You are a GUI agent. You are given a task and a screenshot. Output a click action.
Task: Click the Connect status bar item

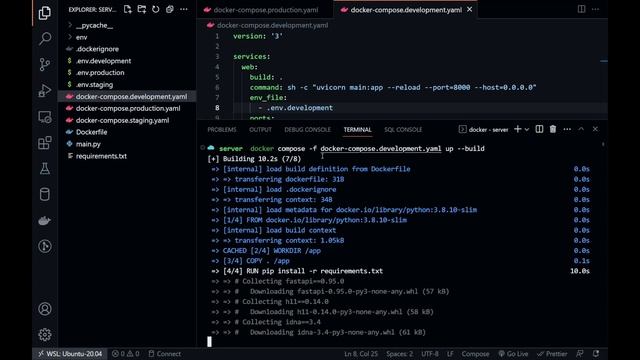click(x=164, y=354)
